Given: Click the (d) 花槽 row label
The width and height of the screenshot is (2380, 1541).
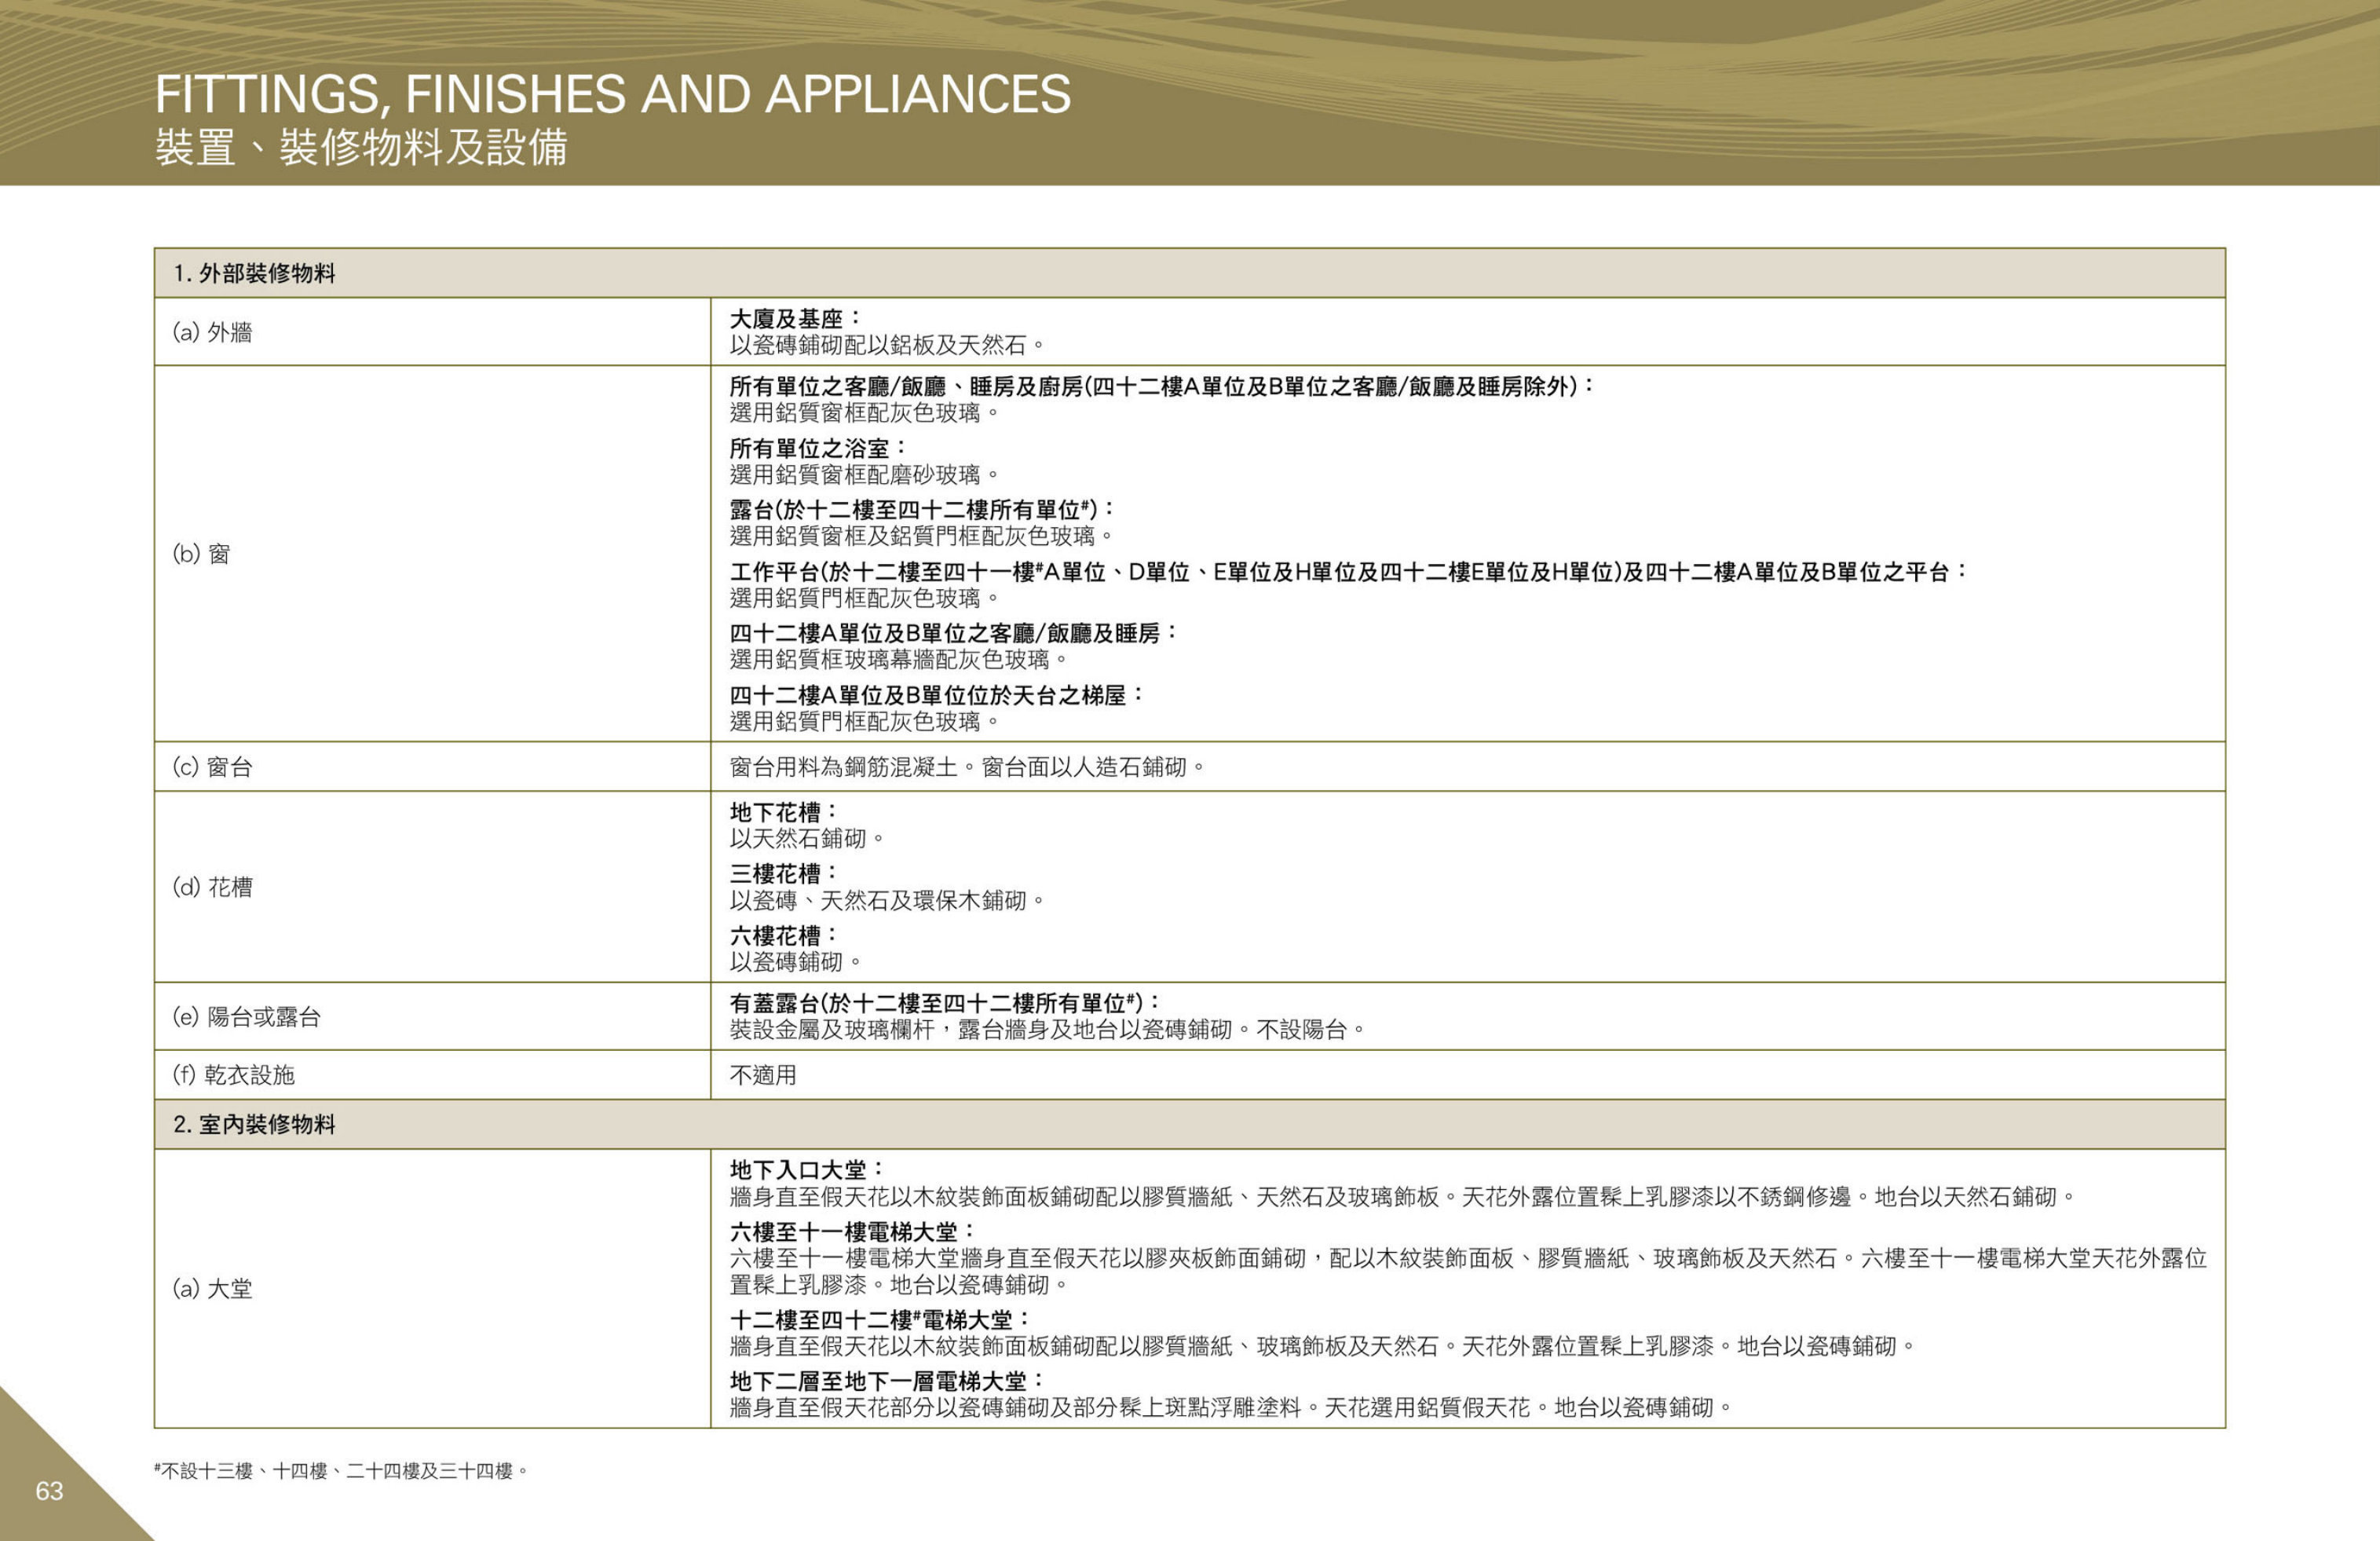Looking at the screenshot, I should (212, 886).
